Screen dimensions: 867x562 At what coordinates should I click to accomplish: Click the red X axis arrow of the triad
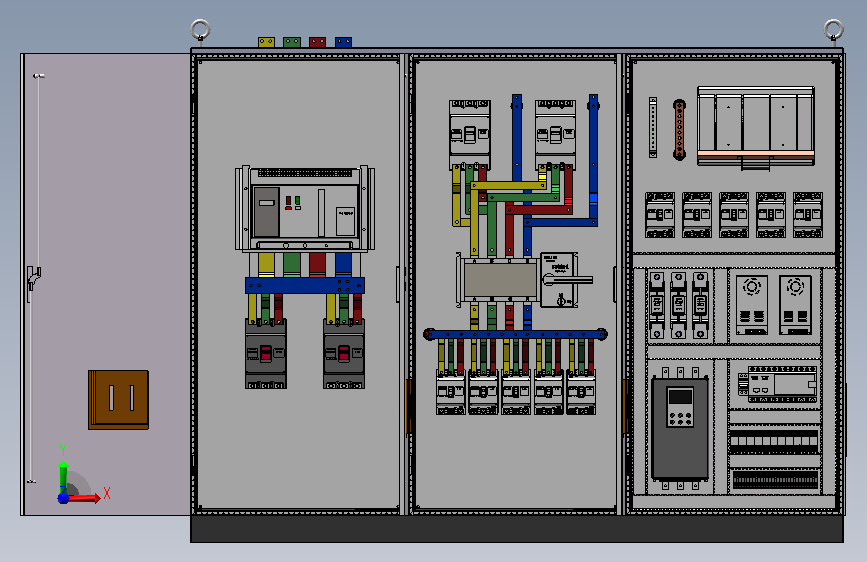tap(86, 498)
